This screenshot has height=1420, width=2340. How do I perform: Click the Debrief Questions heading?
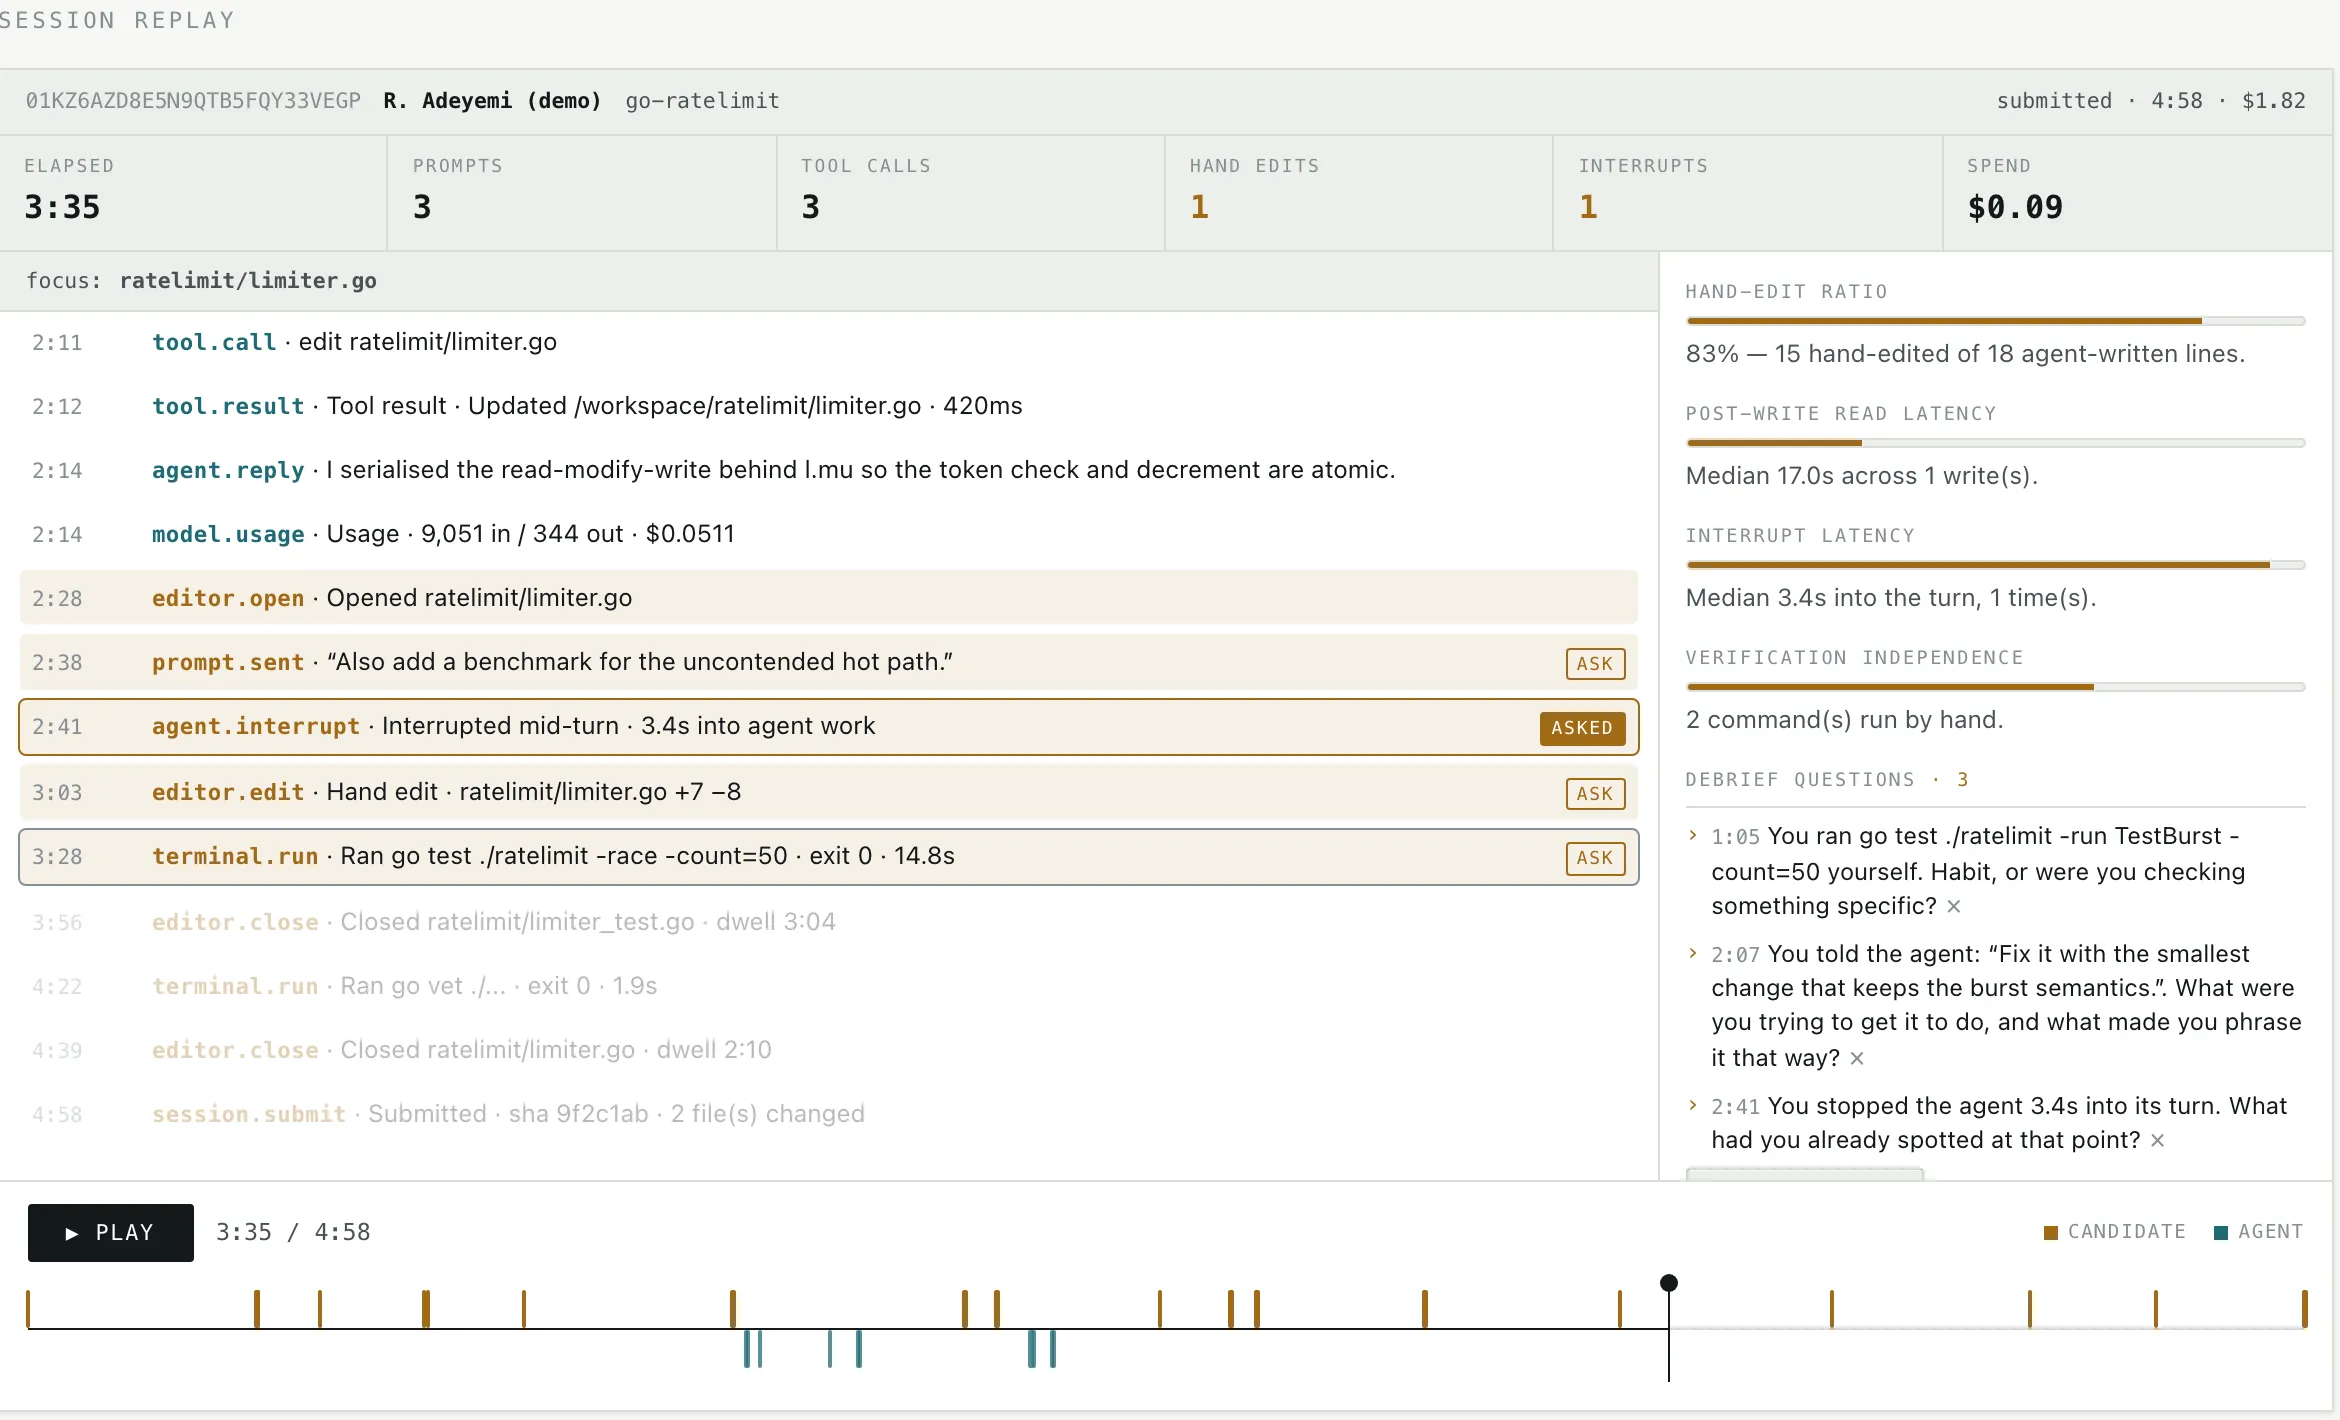1826,779
